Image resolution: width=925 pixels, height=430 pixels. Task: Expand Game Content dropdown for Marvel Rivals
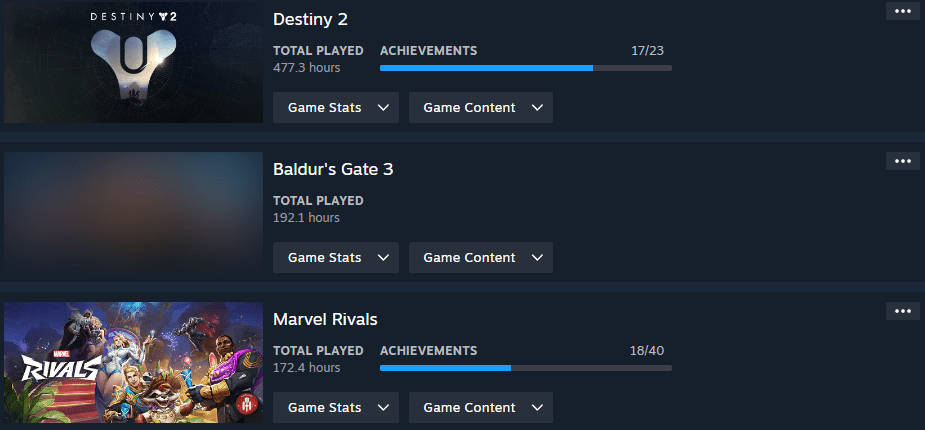pos(481,408)
